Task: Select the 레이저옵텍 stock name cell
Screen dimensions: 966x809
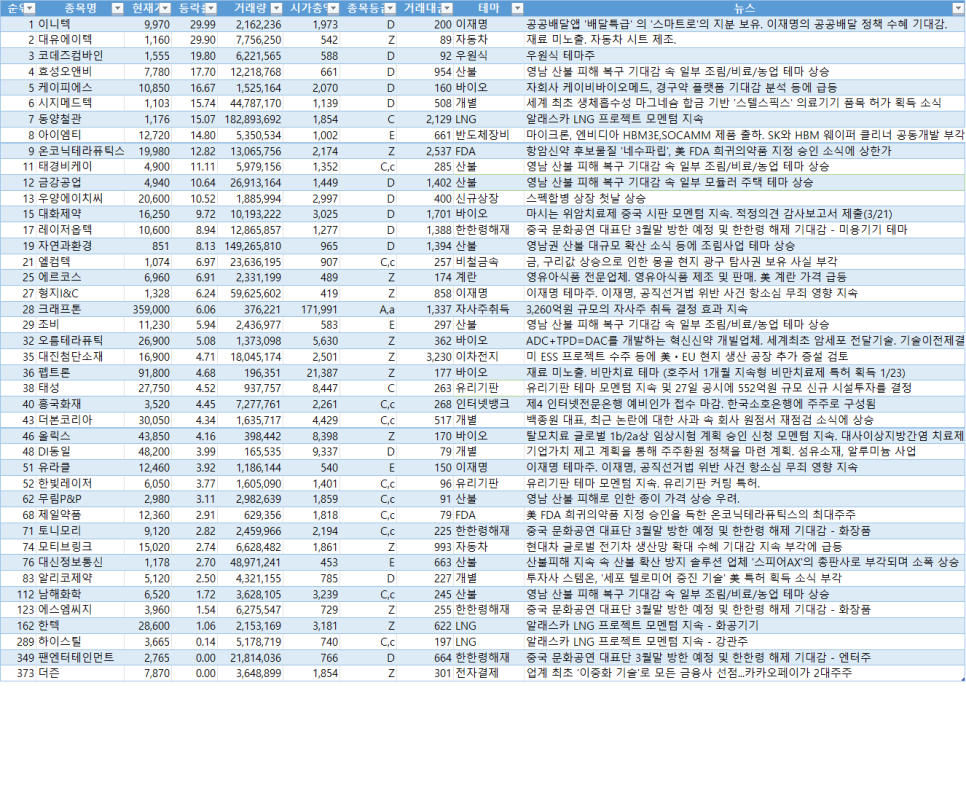Action: [x=80, y=230]
